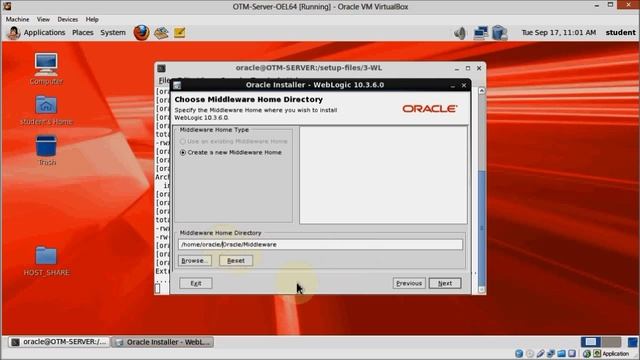
Task: Open the HOST_SHARE folder icon
Action: tap(46, 261)
